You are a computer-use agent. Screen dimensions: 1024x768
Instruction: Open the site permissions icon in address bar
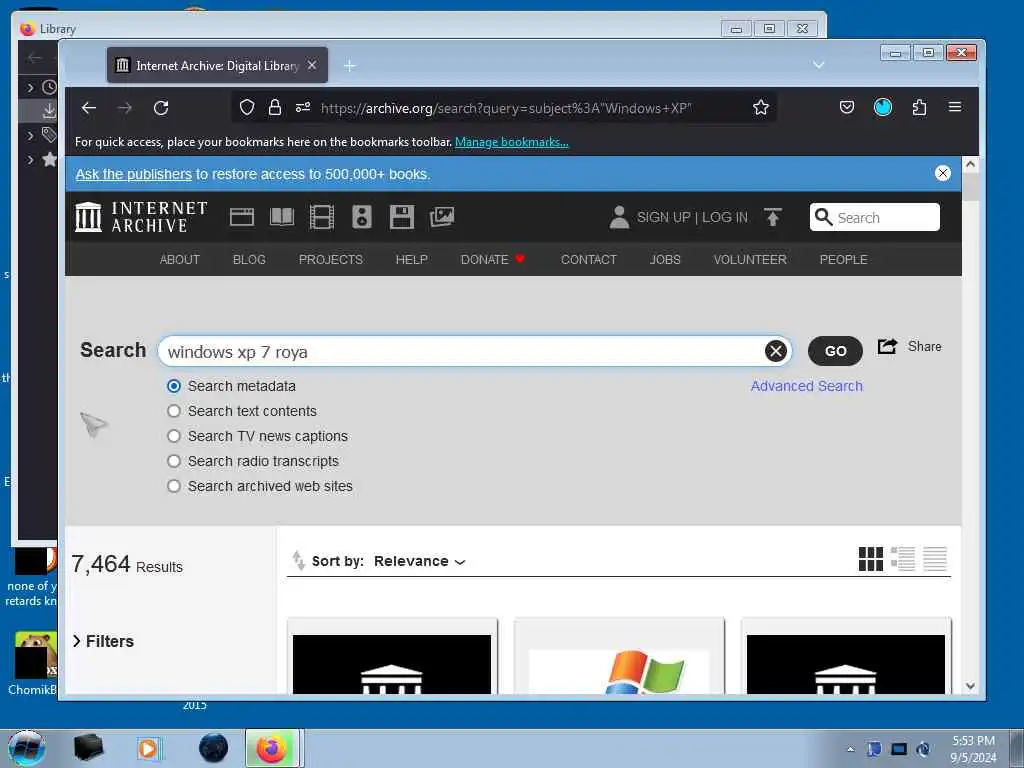(303, 107)
